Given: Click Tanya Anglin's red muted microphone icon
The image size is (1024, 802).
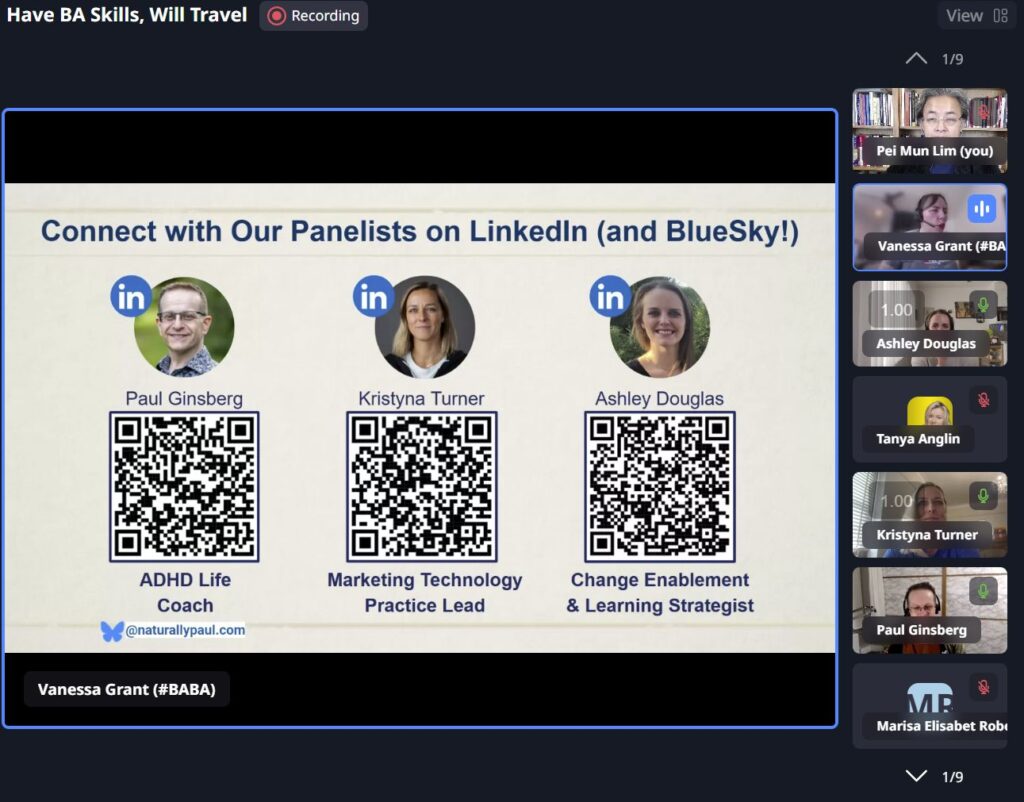Looking at the screenshot, I should pos(983,400).
